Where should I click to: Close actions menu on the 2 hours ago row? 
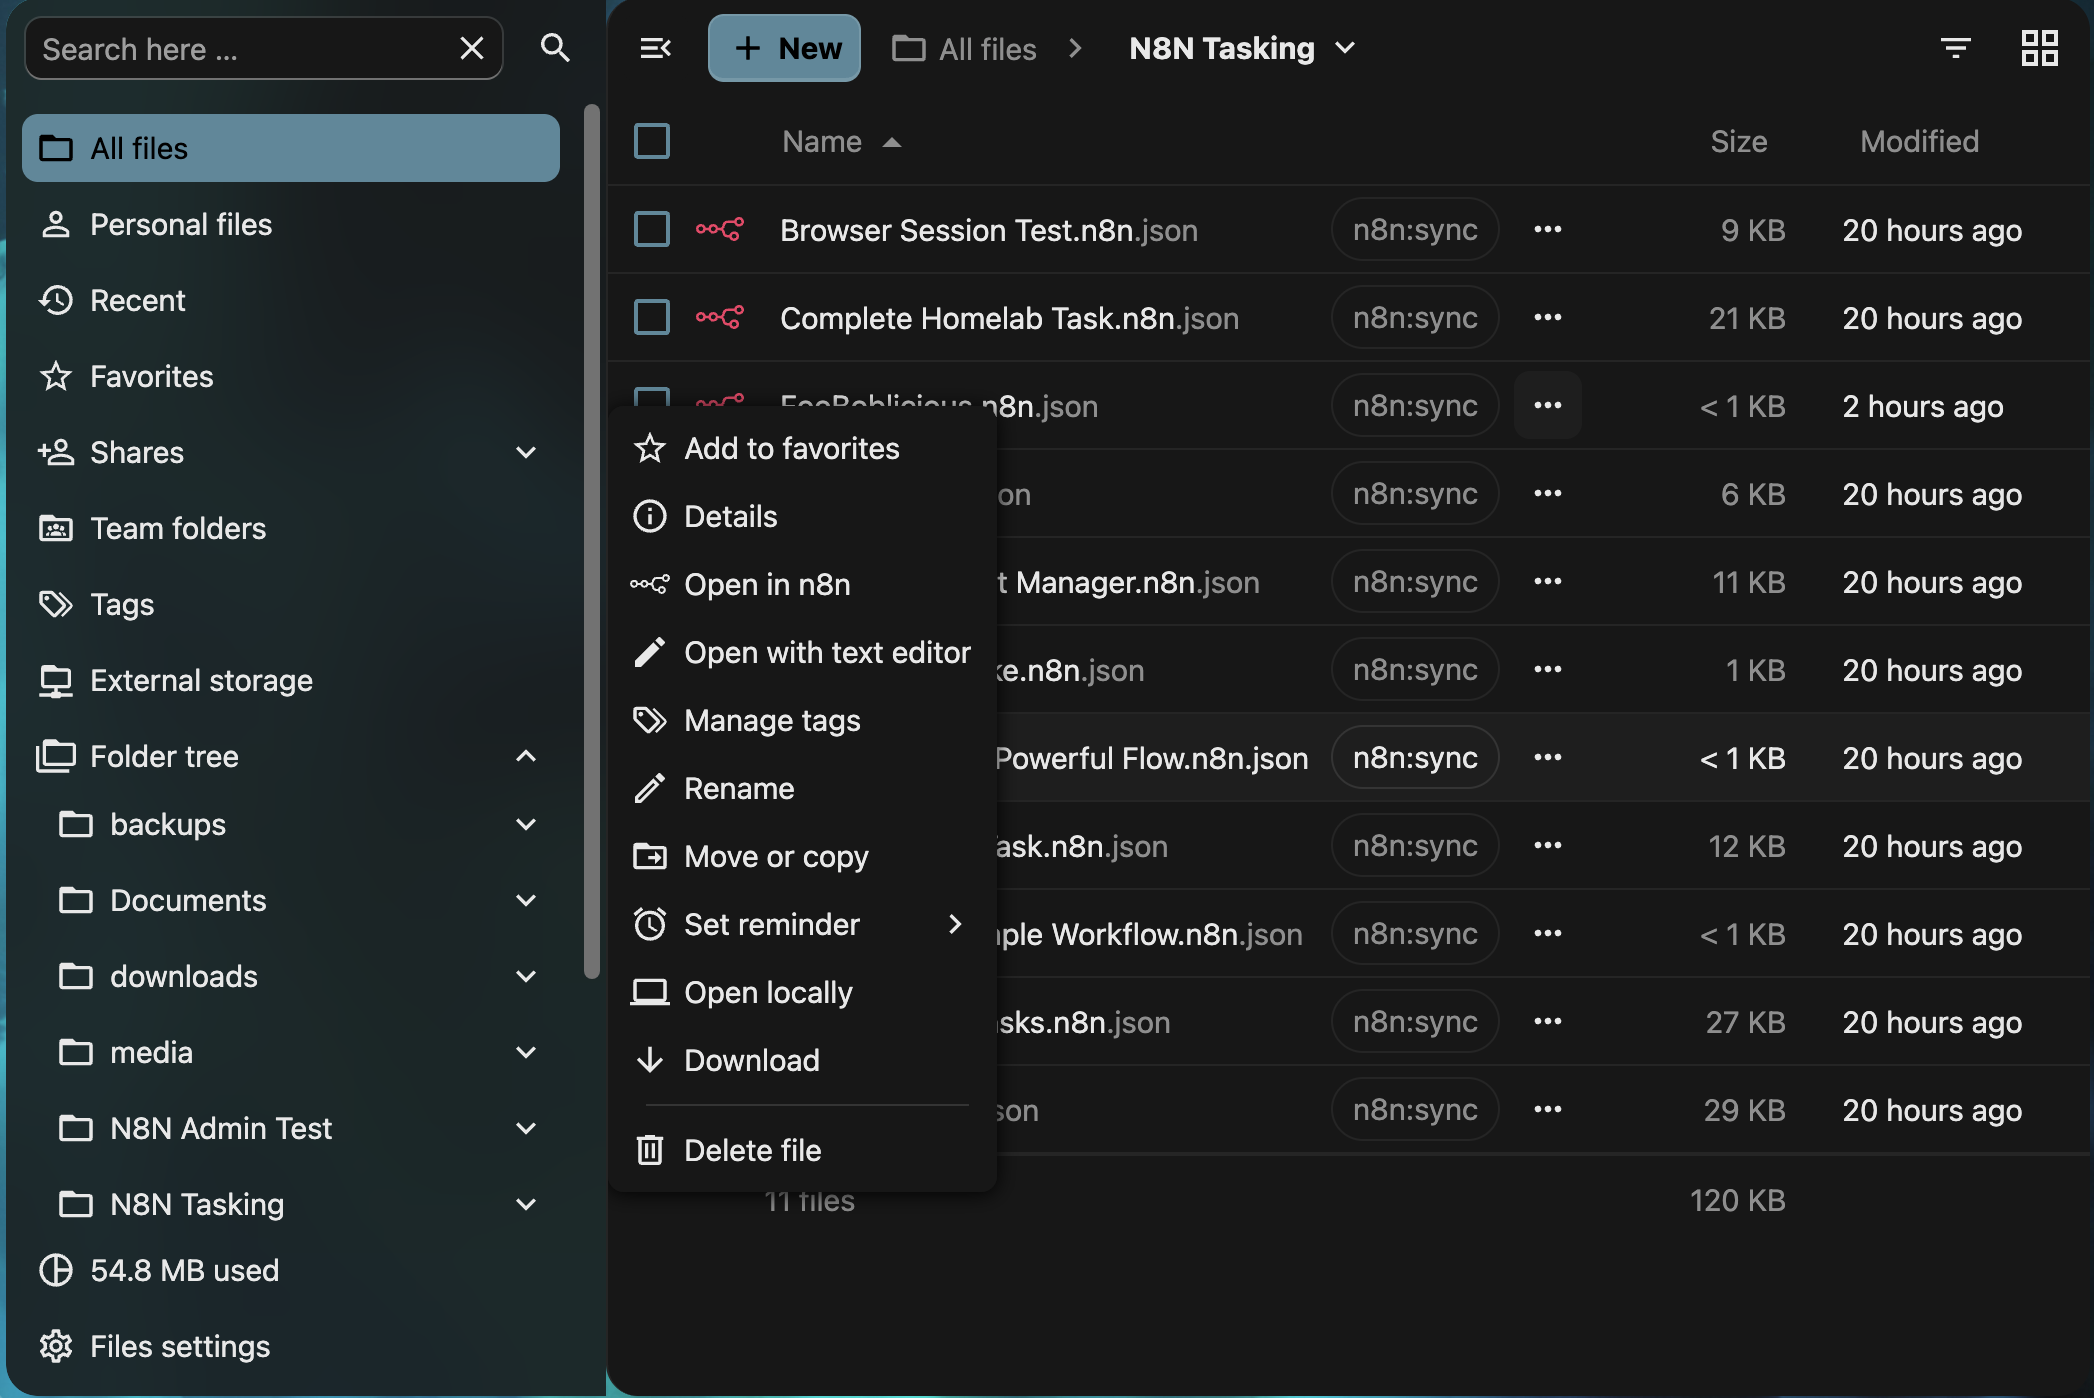click(x=1548, y=406)
